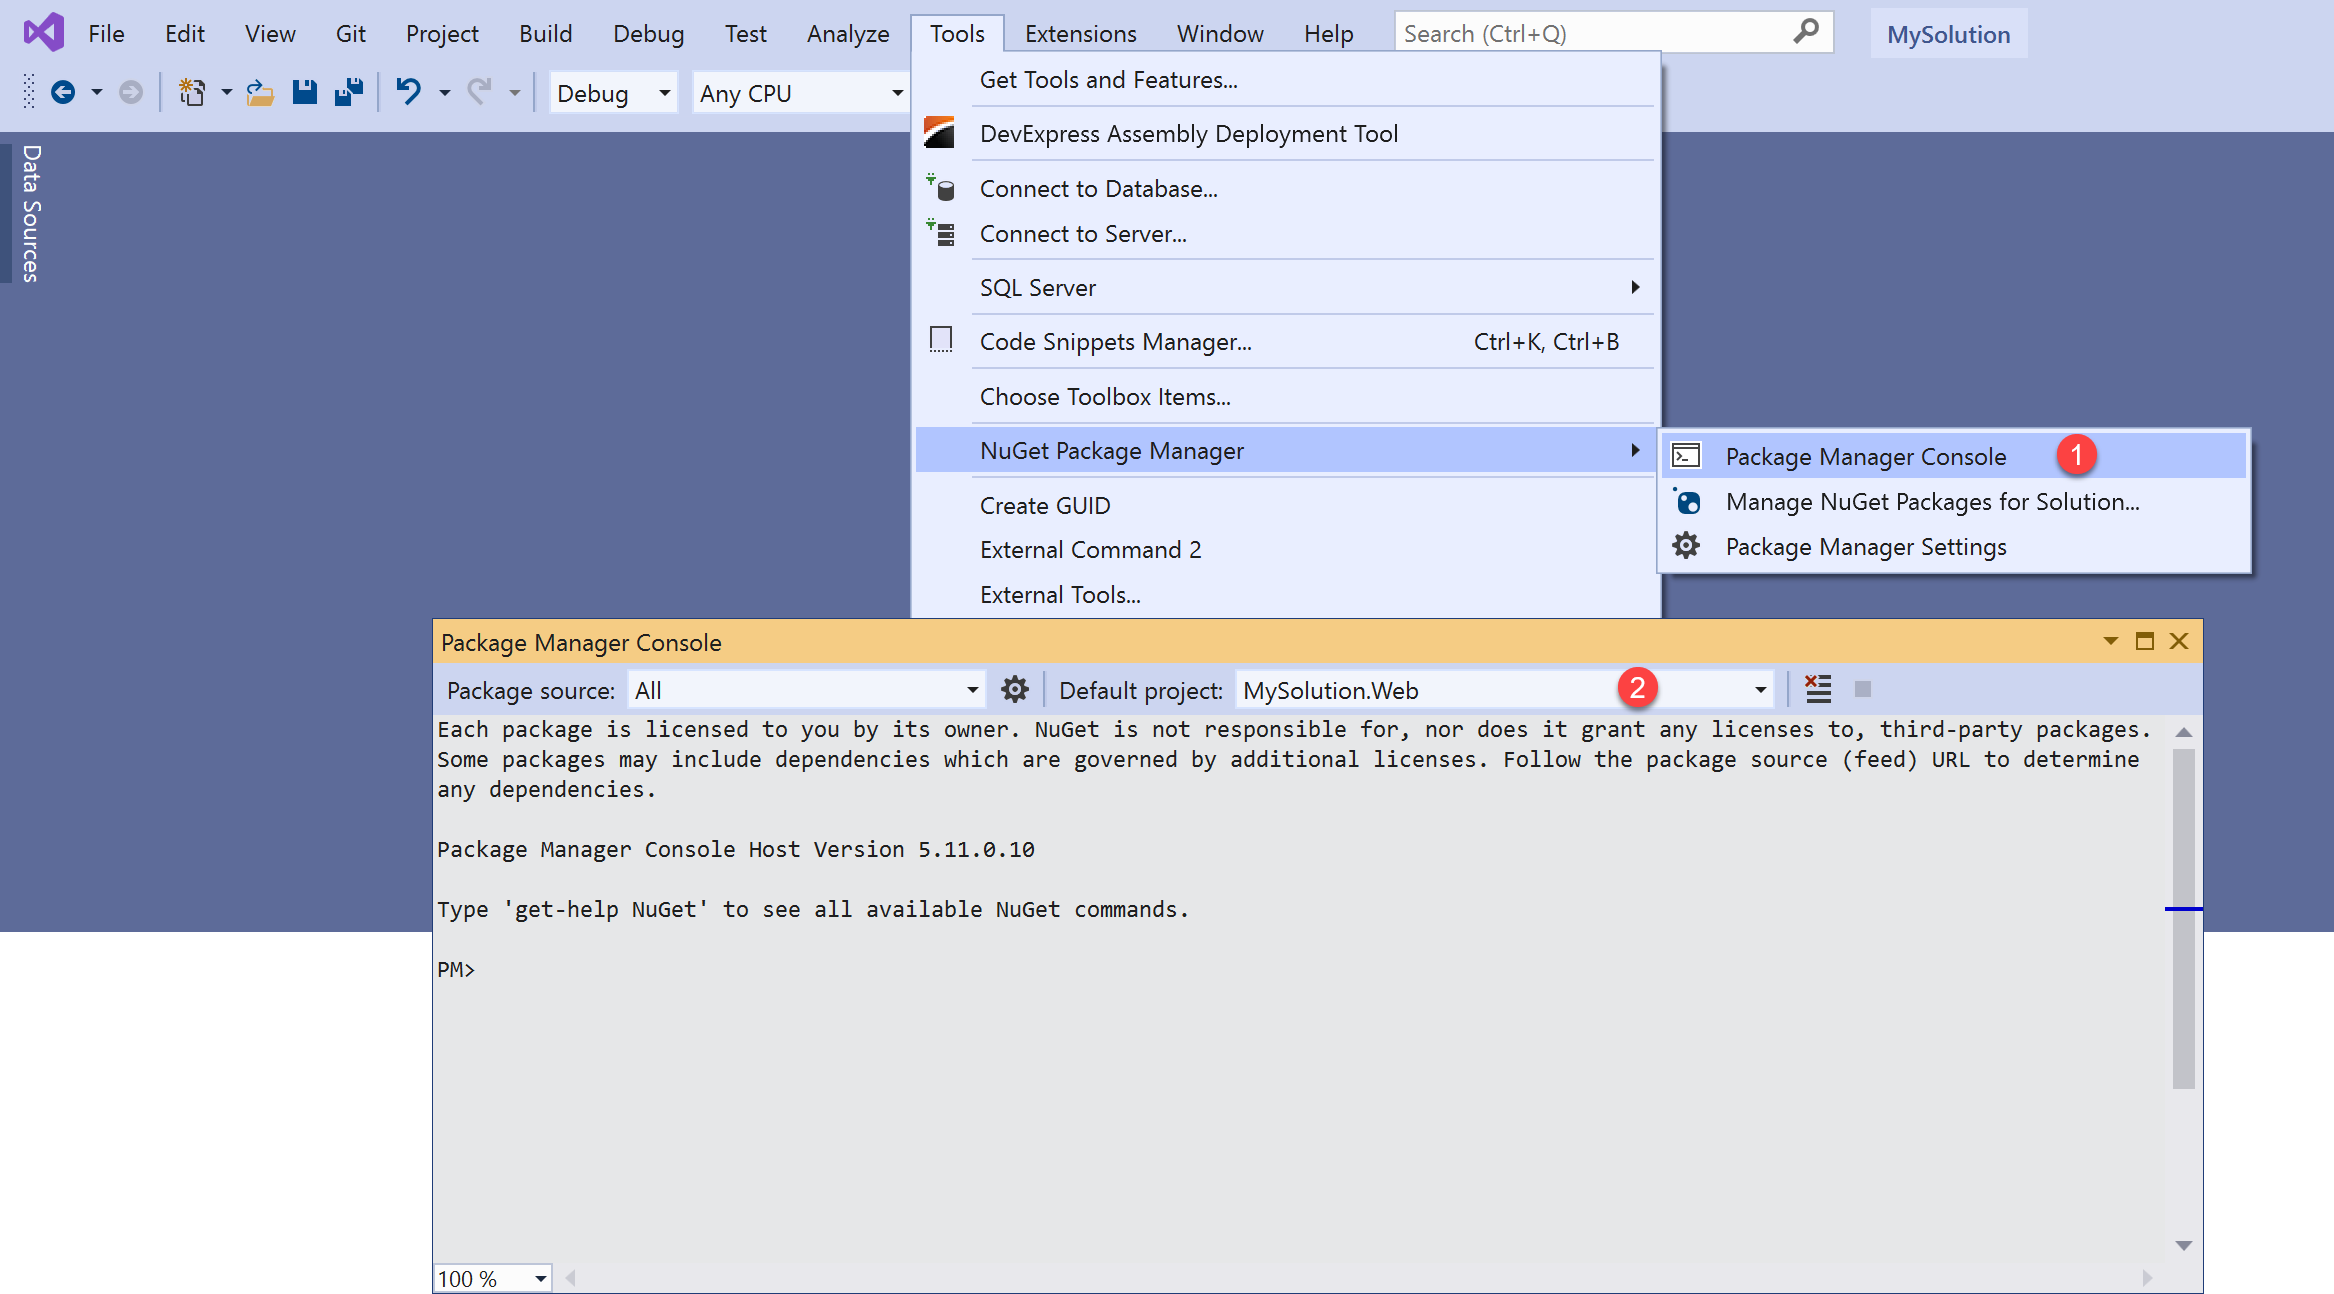The height and width of the screenshot is (1294, 2334).
Task: Open the Build menu
Action: click(x=546, y=33)
